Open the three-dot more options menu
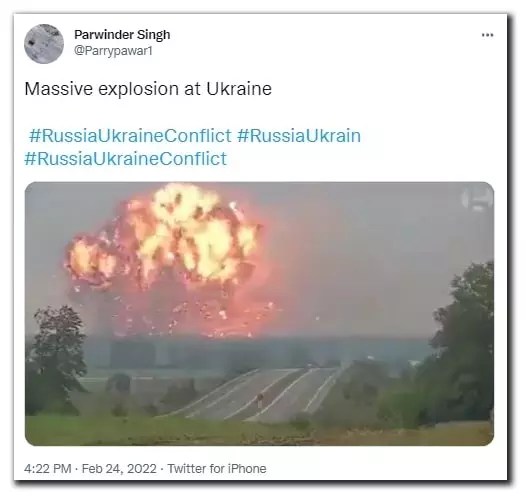 [x=487, y=35]
